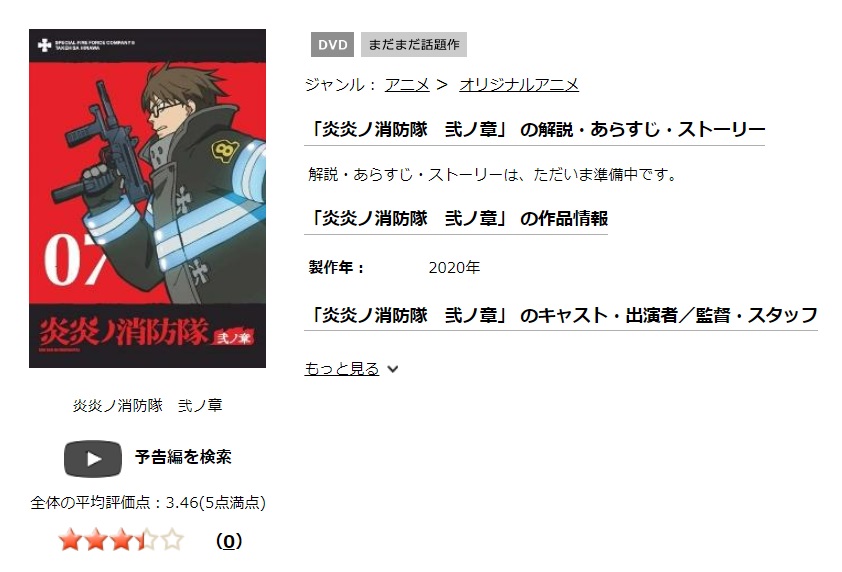The image size is (842, 572).
Task: Open the オリジナルアニメ genre link
Action: [x=519, y=84]
